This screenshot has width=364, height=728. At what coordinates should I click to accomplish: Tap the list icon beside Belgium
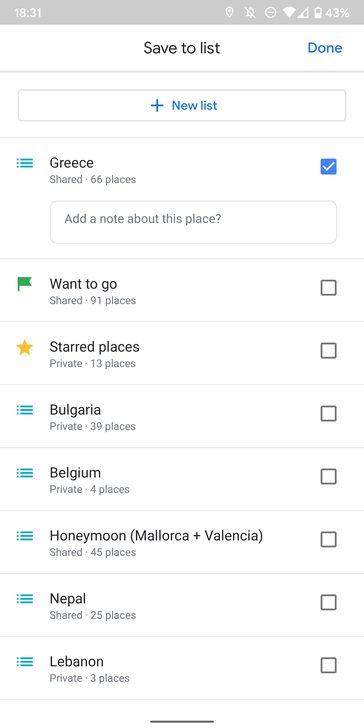tap(25, 473)
